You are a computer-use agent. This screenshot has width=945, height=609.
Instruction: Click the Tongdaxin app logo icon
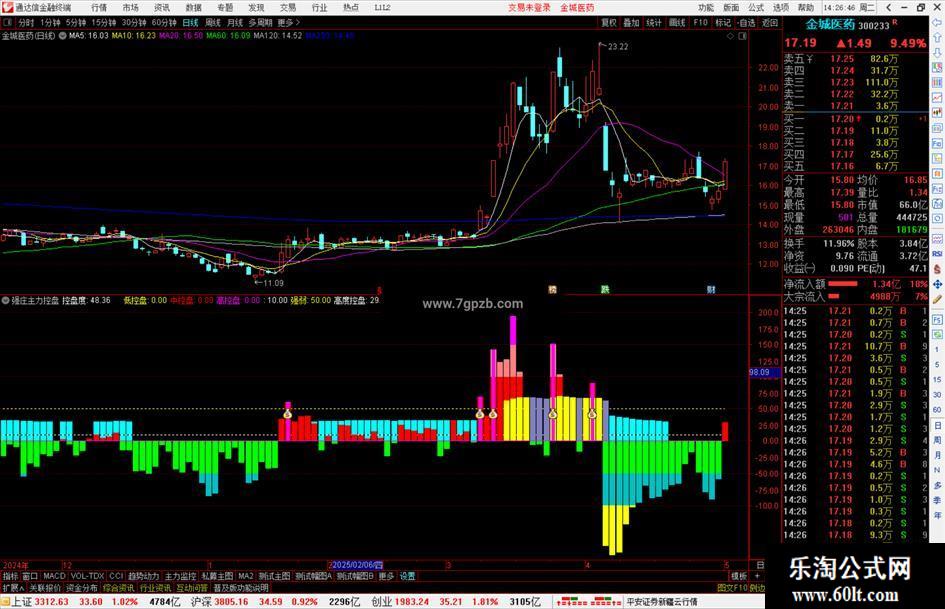7,7
